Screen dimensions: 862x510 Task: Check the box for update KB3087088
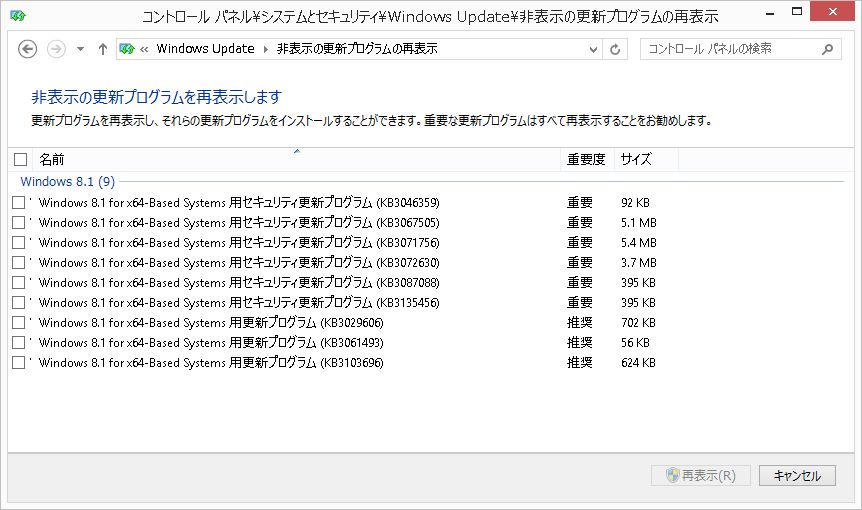[x=19, y=282]
